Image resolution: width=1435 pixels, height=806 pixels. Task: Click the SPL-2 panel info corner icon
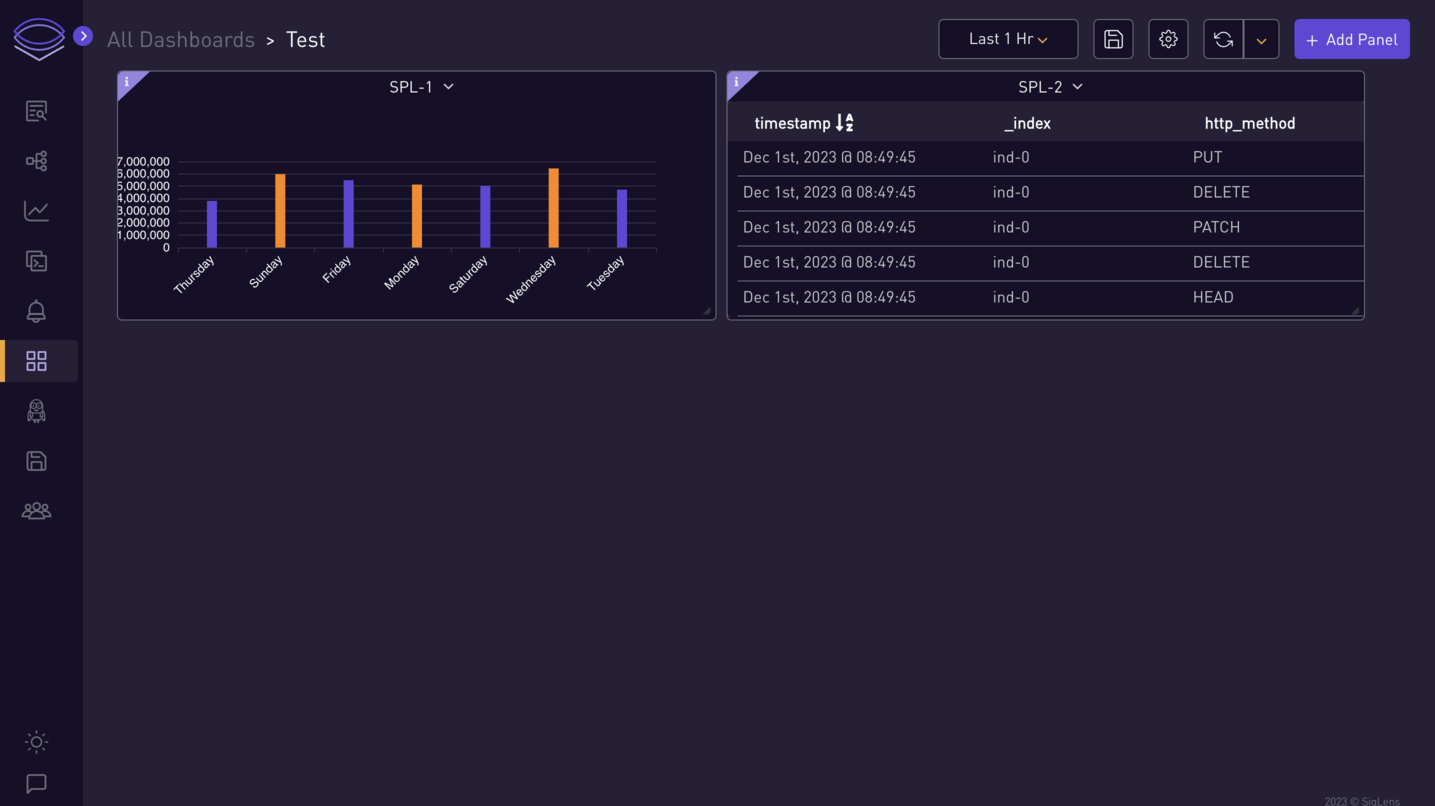[737, 81]
